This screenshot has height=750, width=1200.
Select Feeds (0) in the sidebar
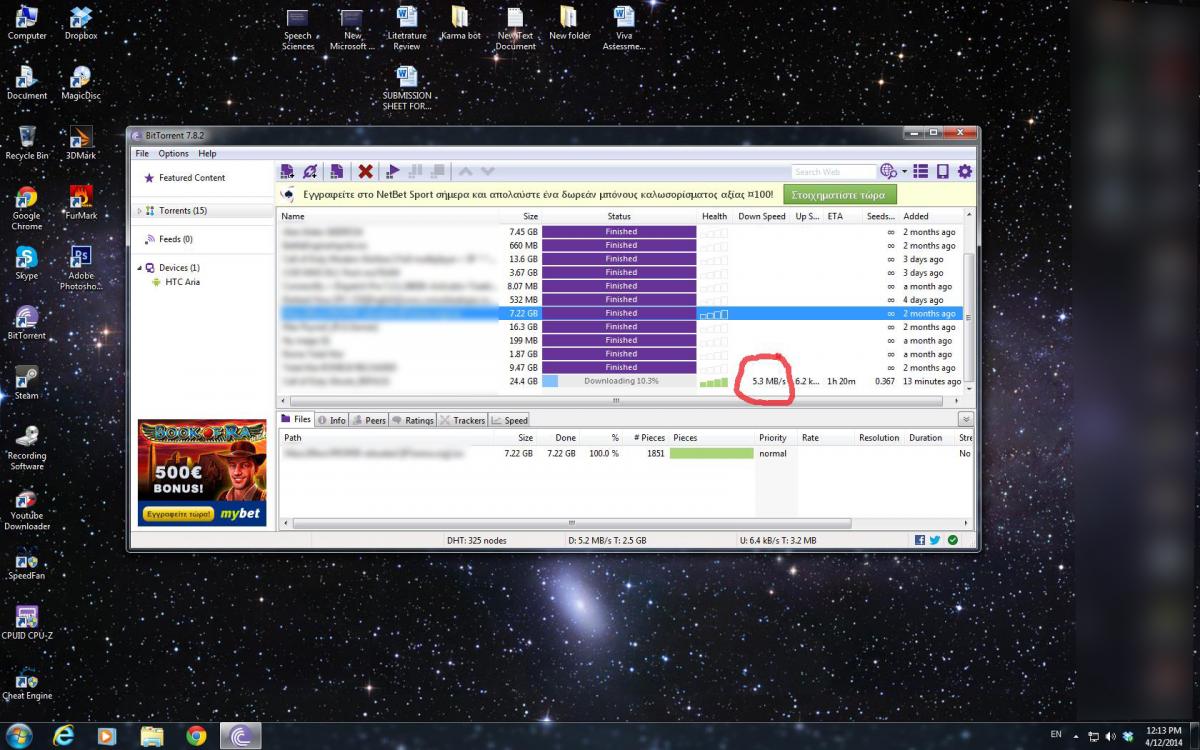tap(175, 239)
